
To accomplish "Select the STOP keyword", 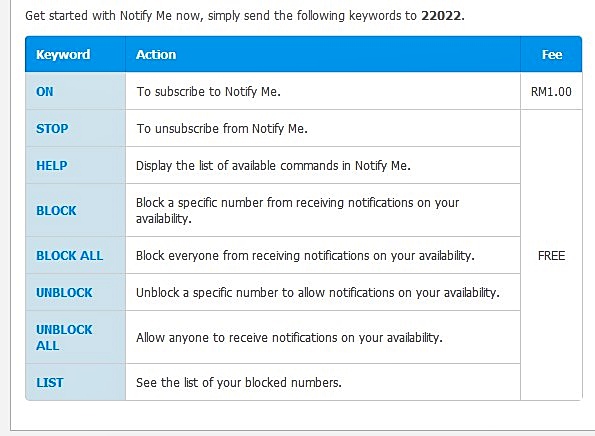I will tap(52, 129).
